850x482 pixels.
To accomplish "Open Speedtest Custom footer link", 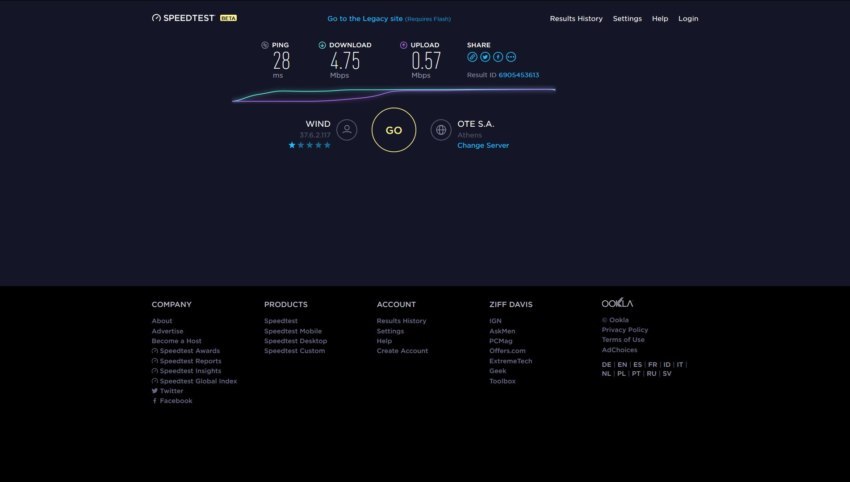I will coord(294,351).
